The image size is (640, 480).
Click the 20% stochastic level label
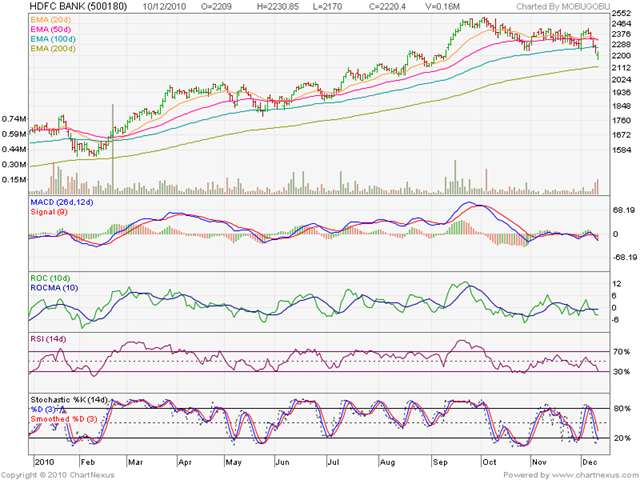pos(622,438)
